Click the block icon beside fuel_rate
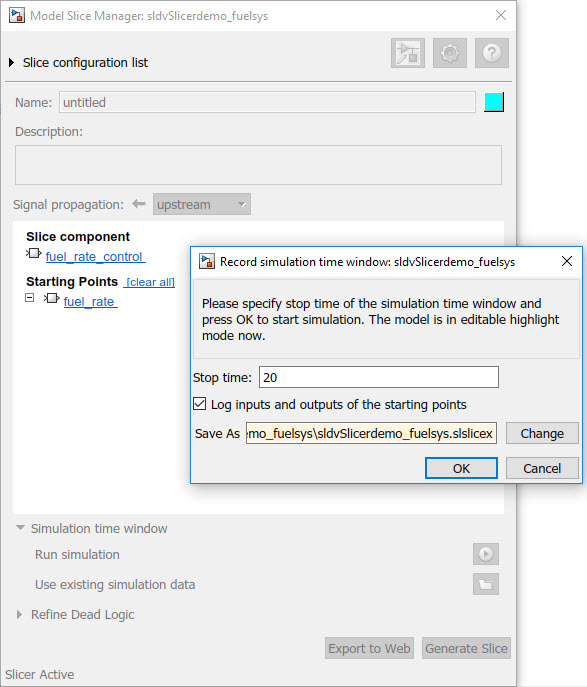 [x=52, y=298]
